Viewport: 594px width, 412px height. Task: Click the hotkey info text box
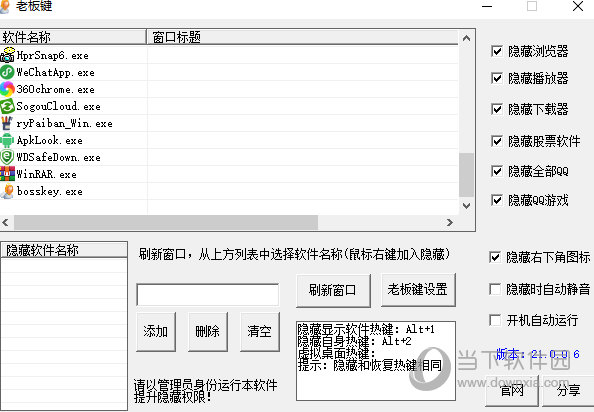point(376,361)
